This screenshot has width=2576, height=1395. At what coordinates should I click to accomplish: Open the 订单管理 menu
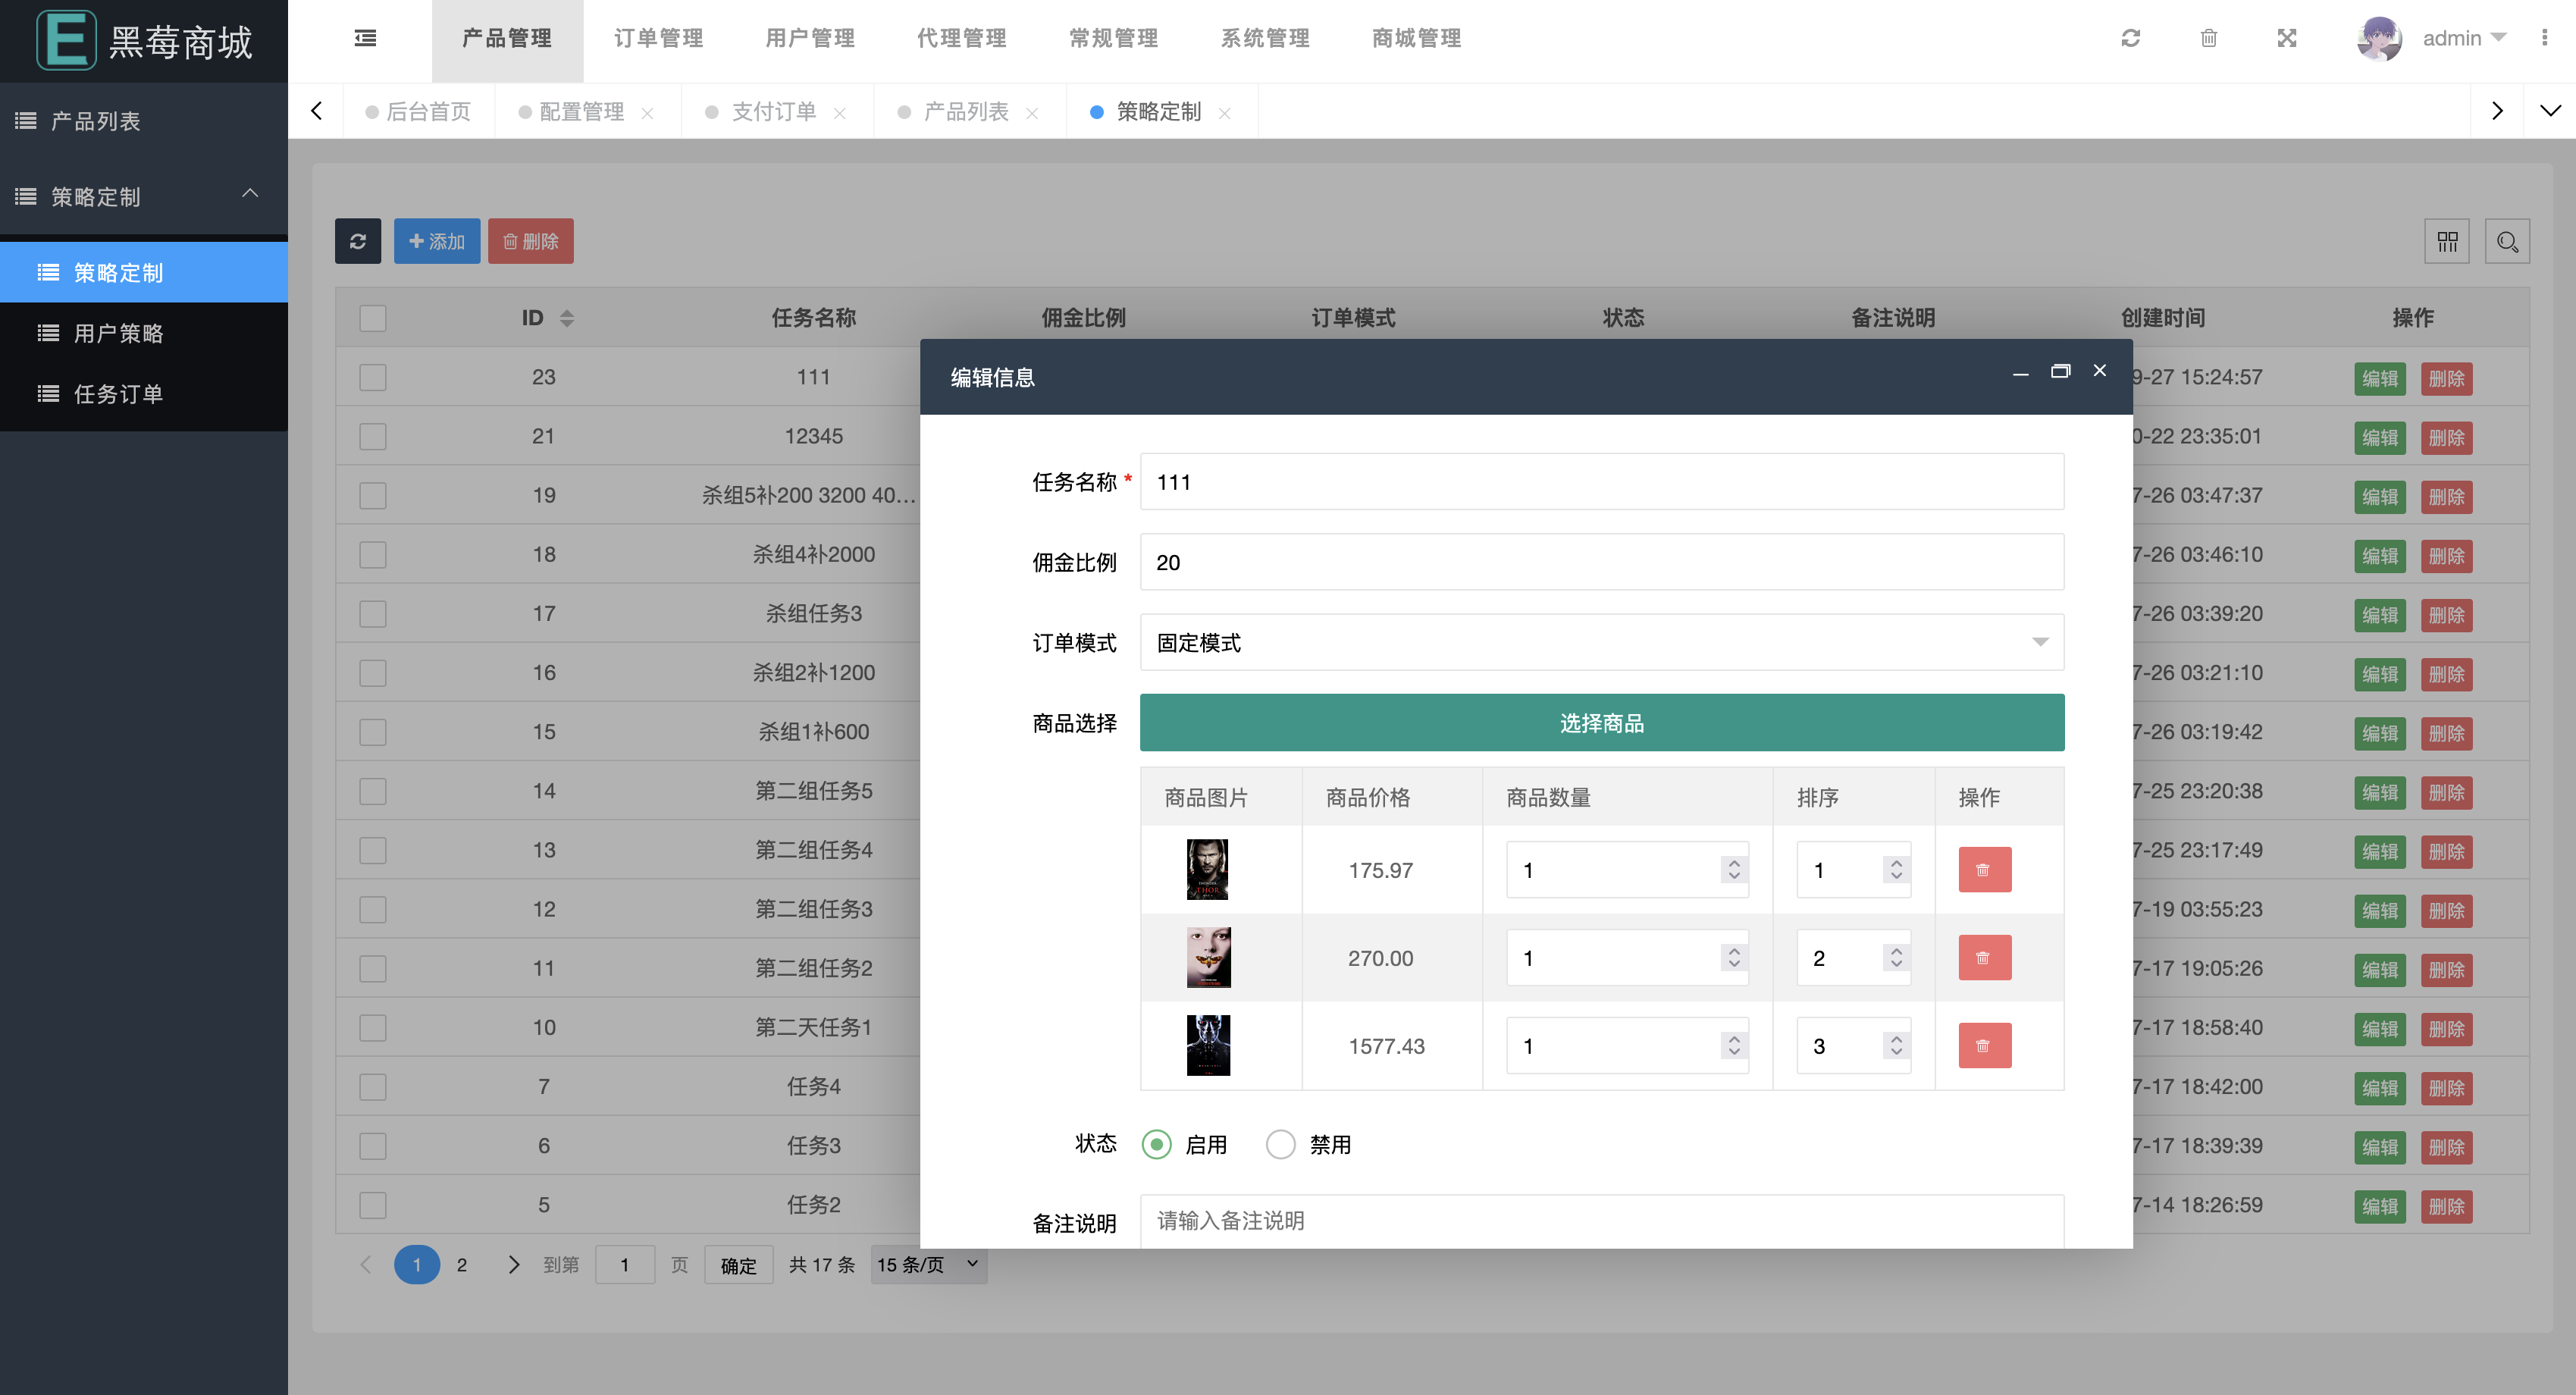657,38
